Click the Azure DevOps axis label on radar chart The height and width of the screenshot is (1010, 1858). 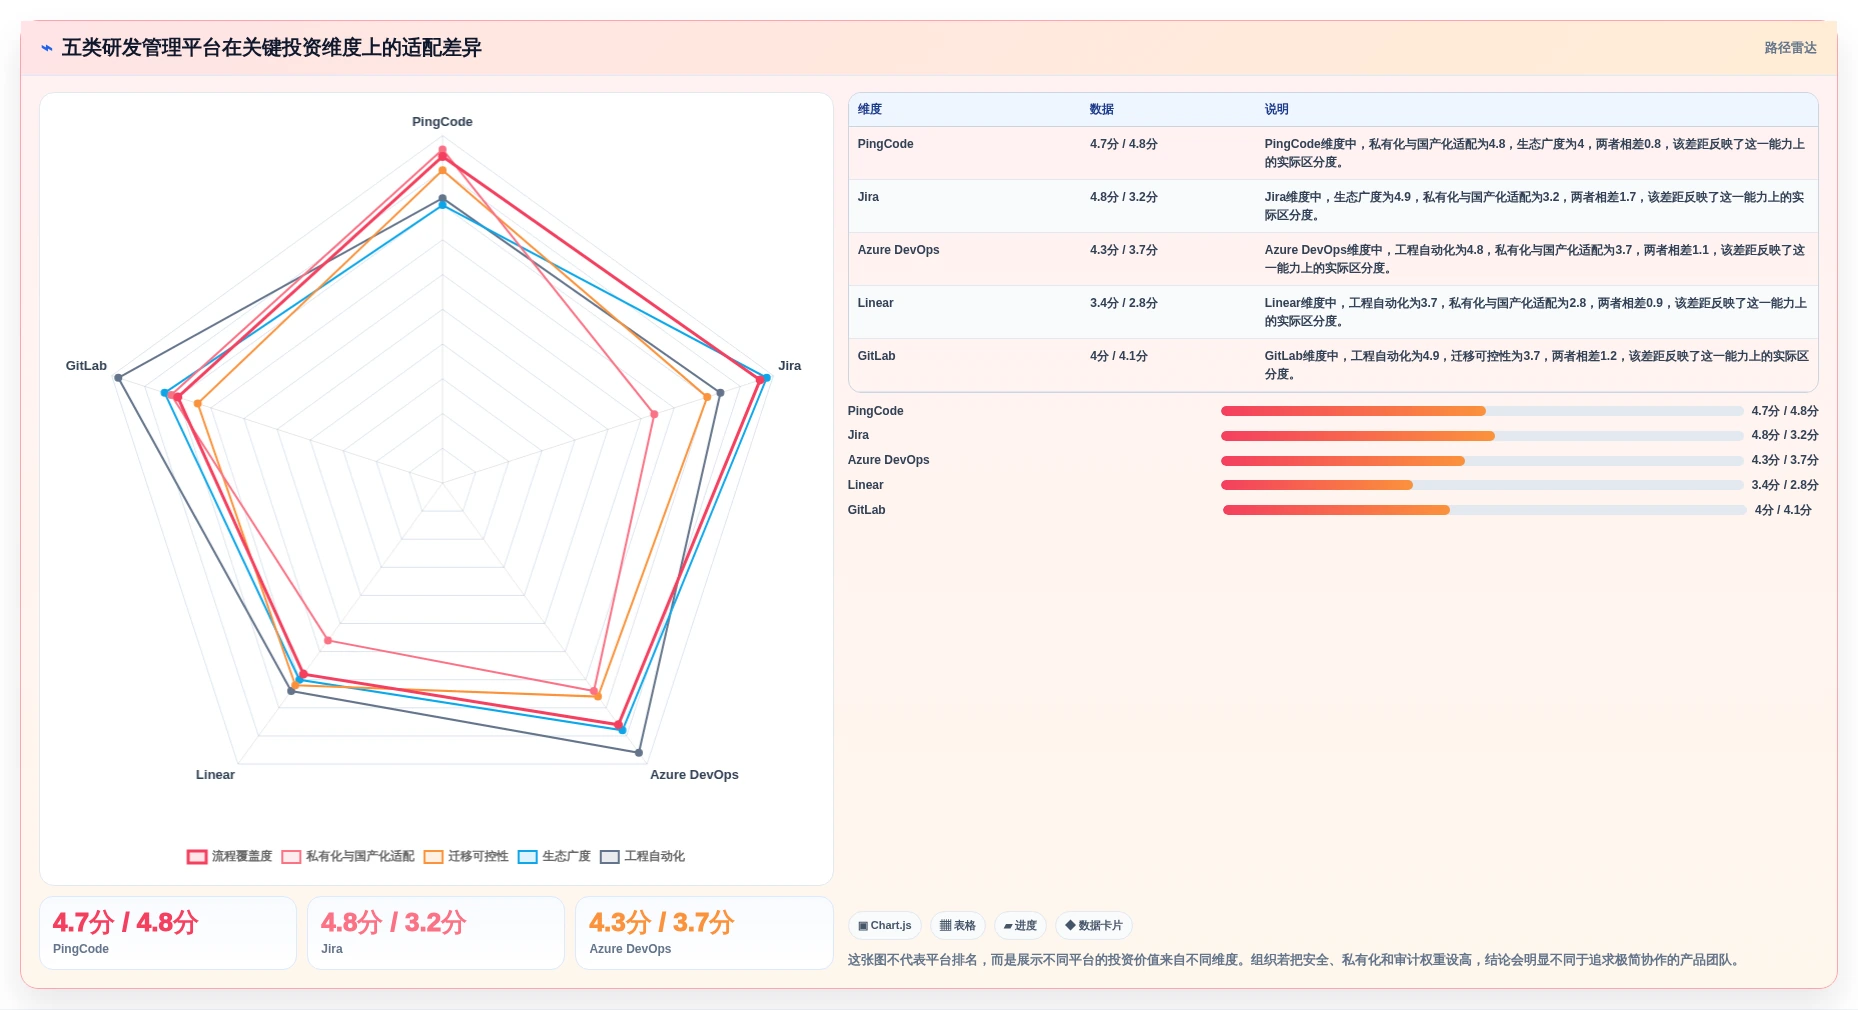coord(694,775)
